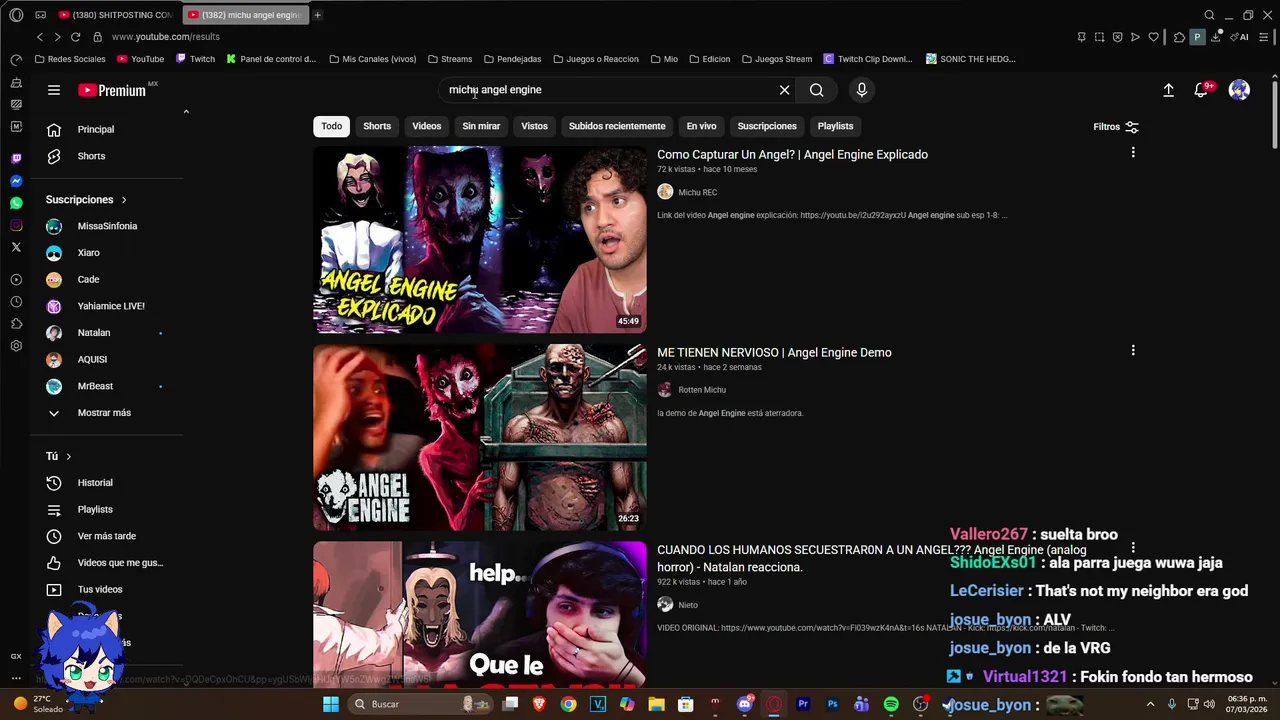
Task: Select the Vistos filter chip
Action: 535,126
